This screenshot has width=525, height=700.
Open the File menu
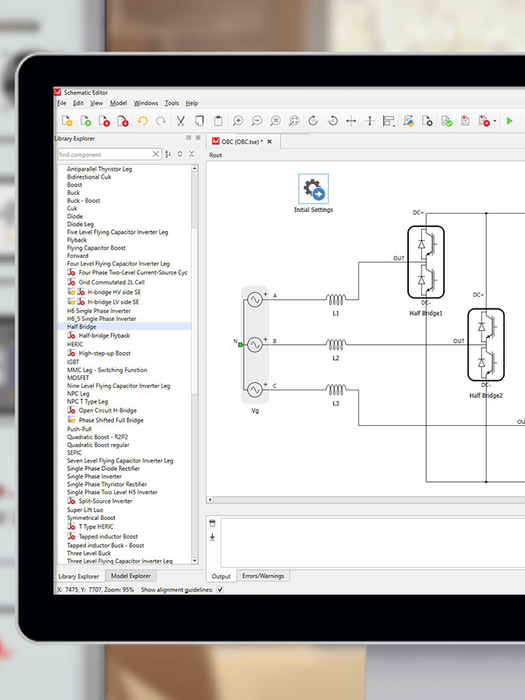point(62,103)
